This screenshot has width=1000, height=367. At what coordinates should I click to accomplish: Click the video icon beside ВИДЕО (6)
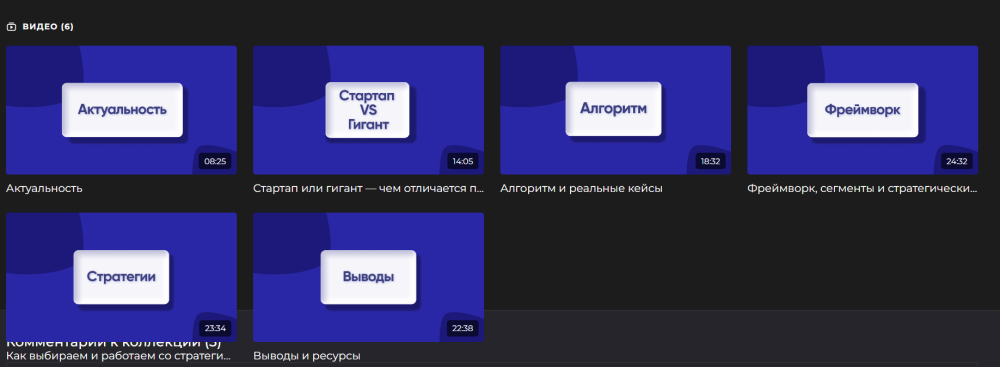[x=11, y=27]
